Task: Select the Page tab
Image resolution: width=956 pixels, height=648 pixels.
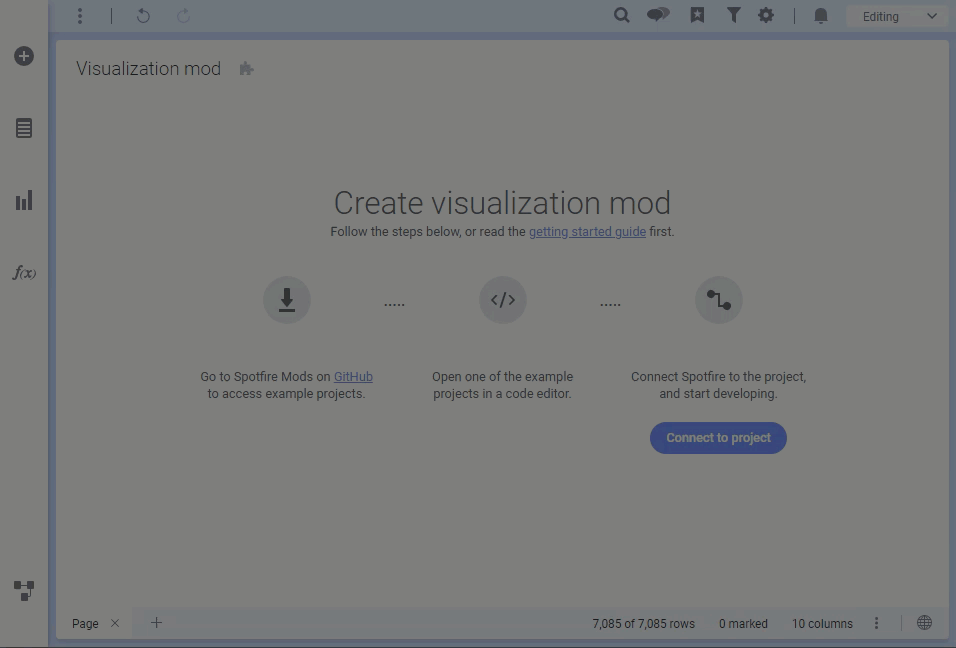Action: click(85, 624)
